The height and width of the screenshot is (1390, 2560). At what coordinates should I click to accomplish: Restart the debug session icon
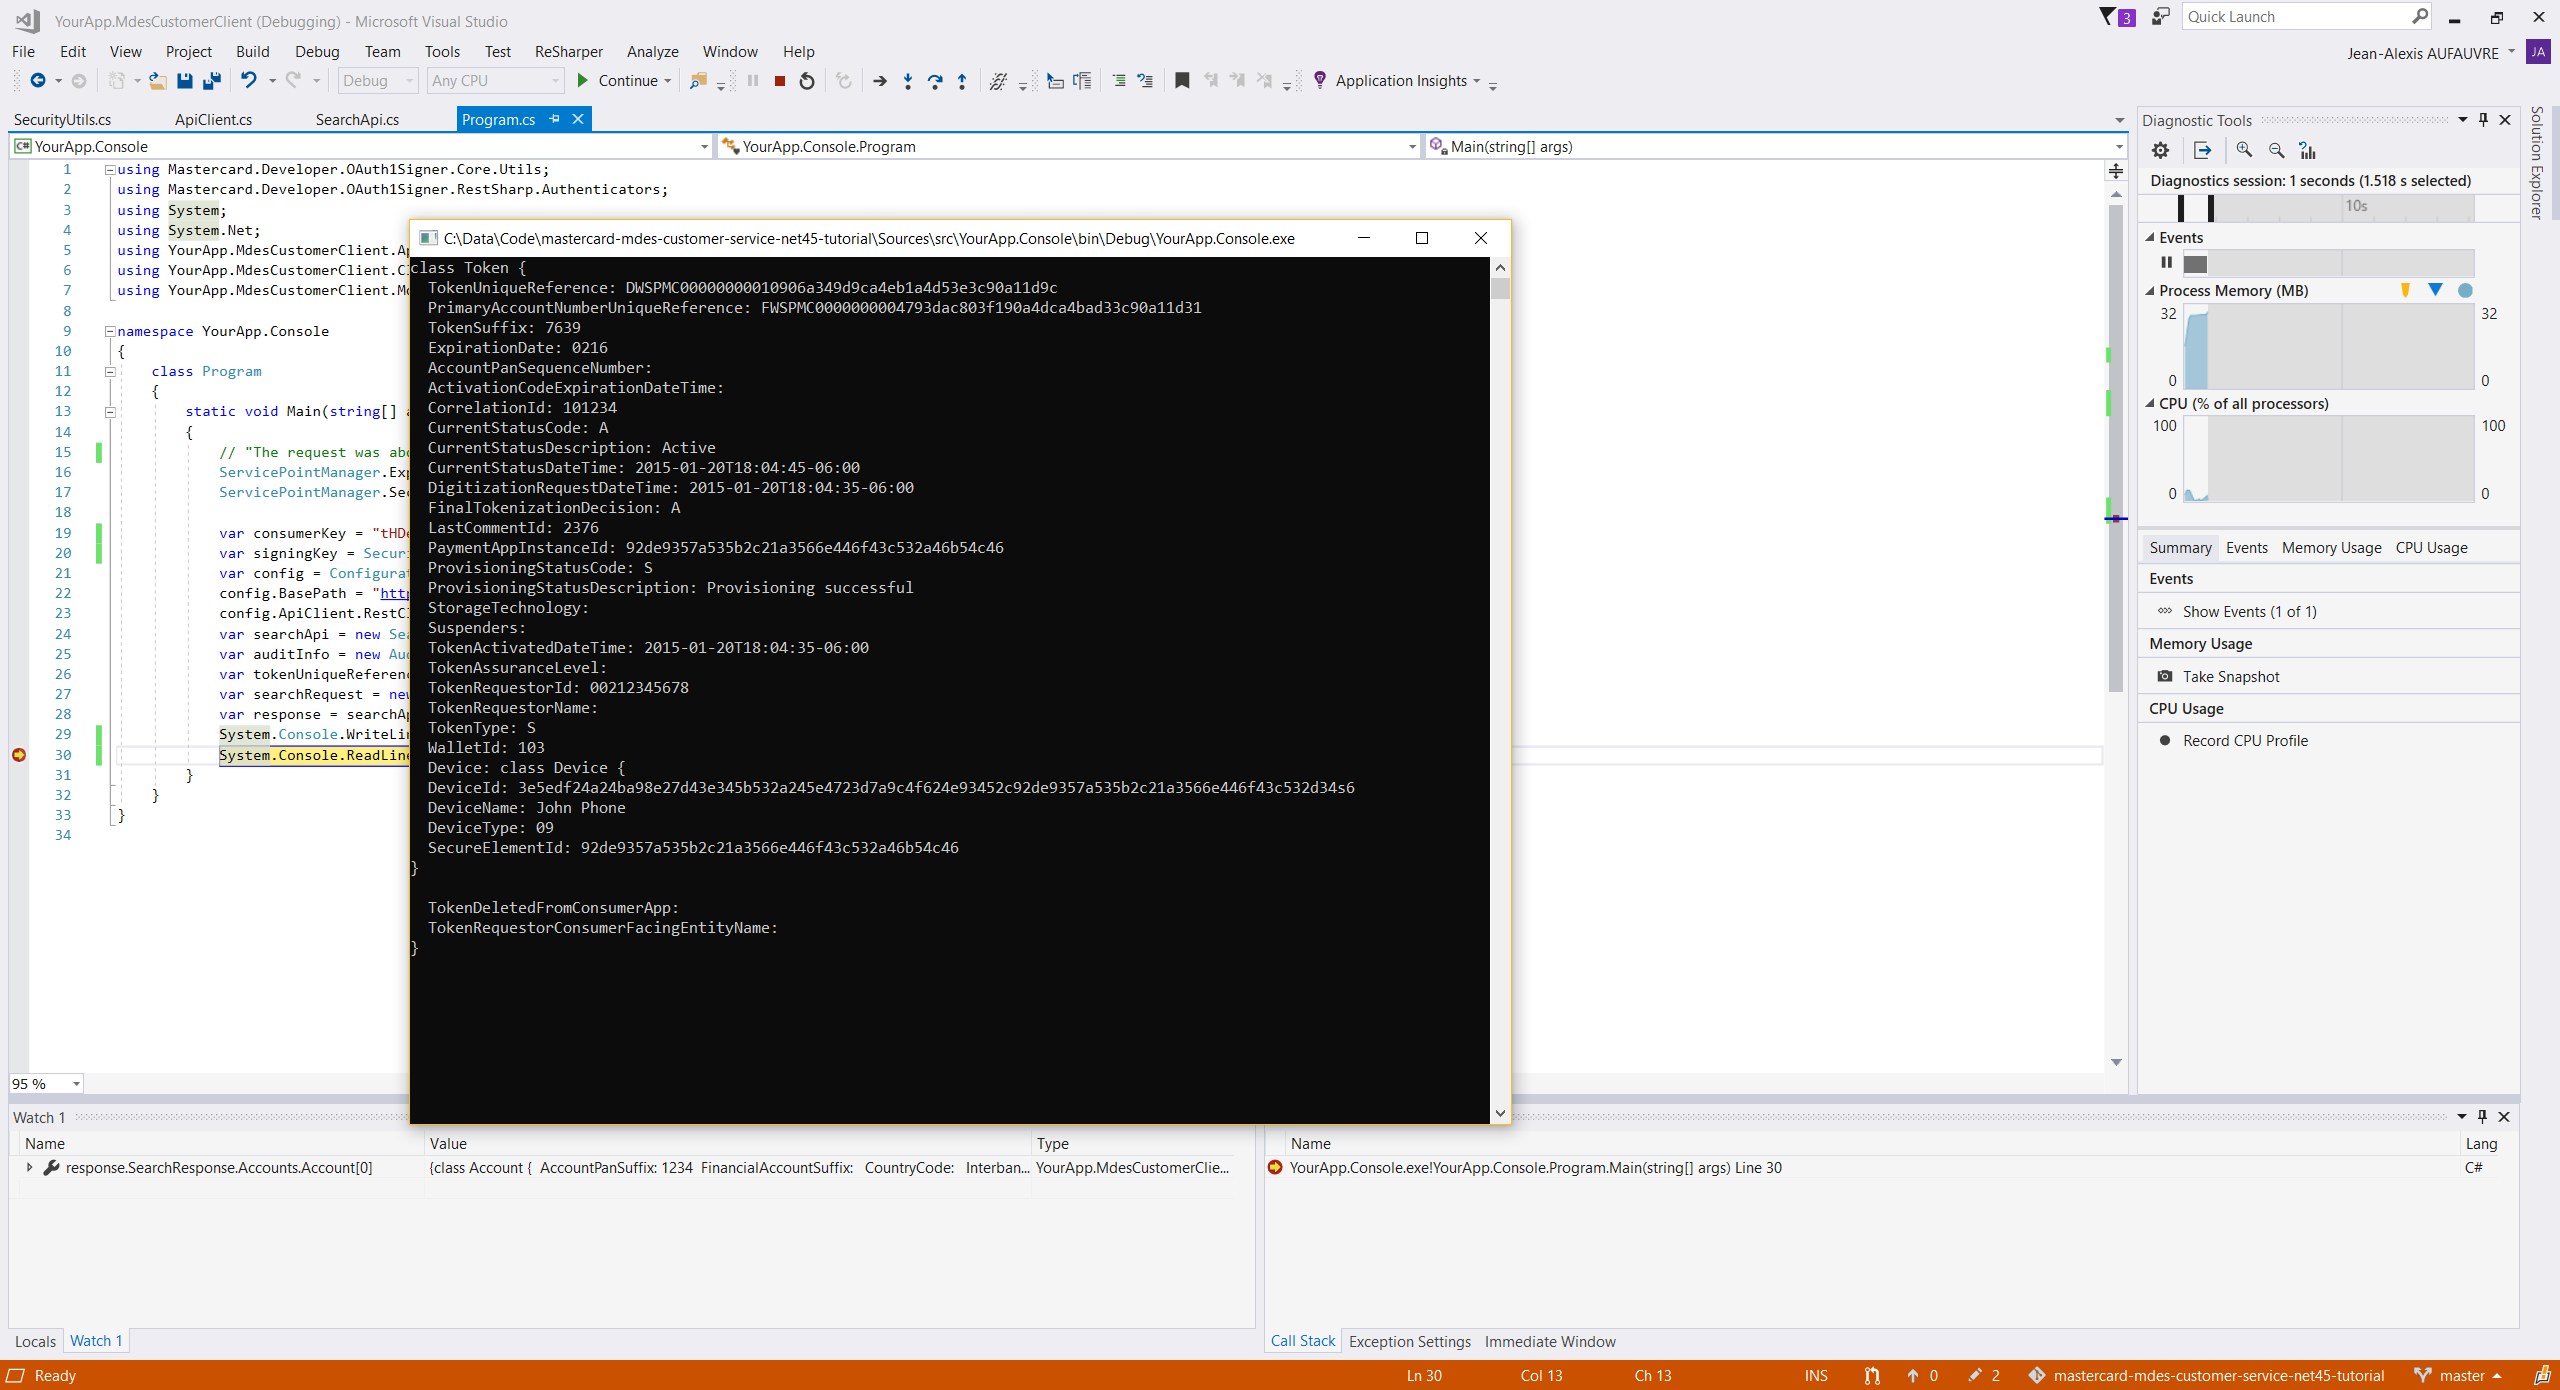(x=807, y=81)
